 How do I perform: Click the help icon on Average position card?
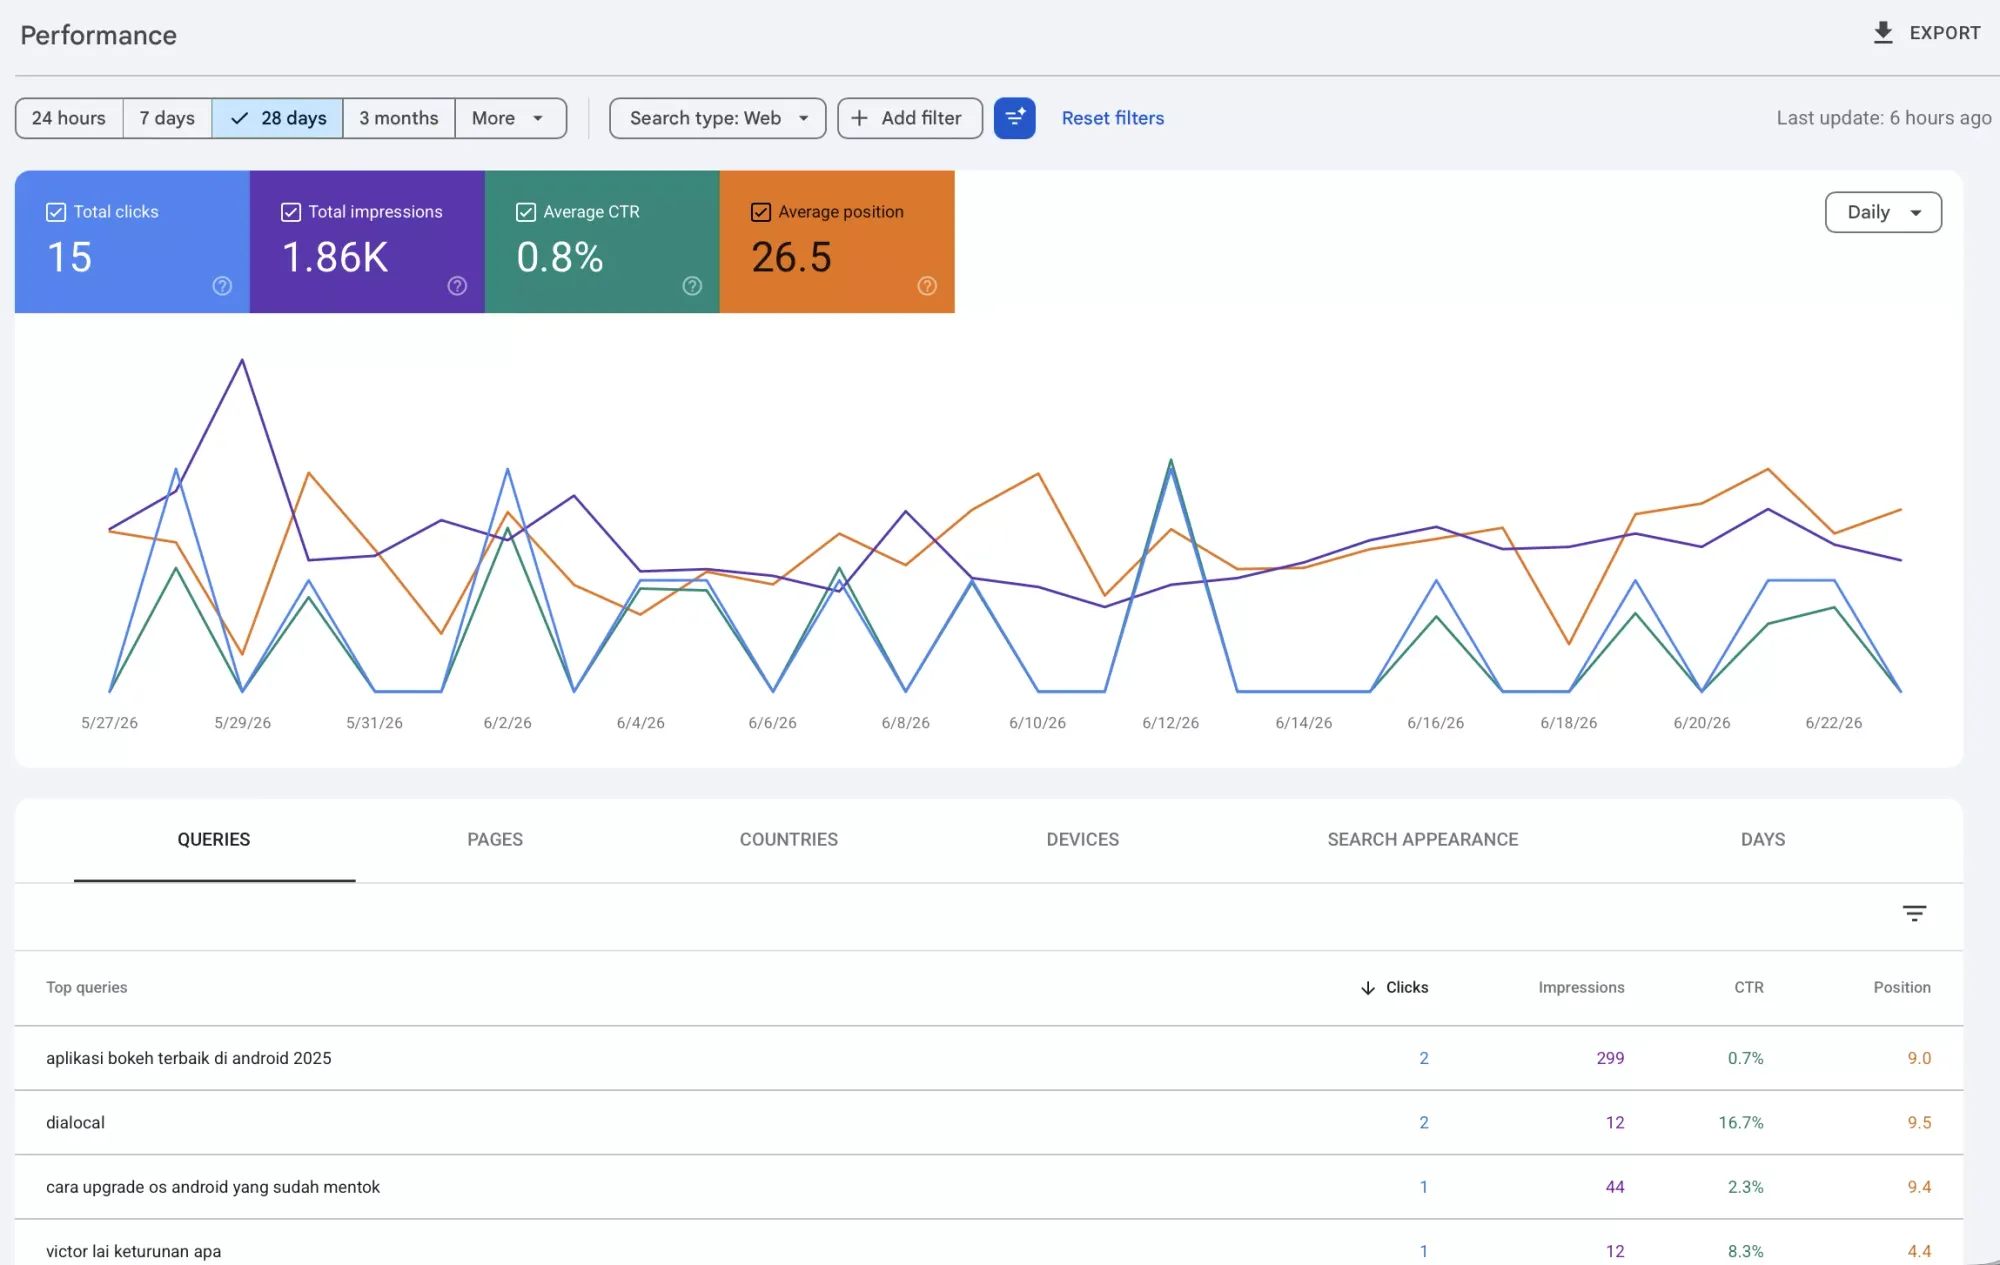pyautogui.click(x=927, y=286)
